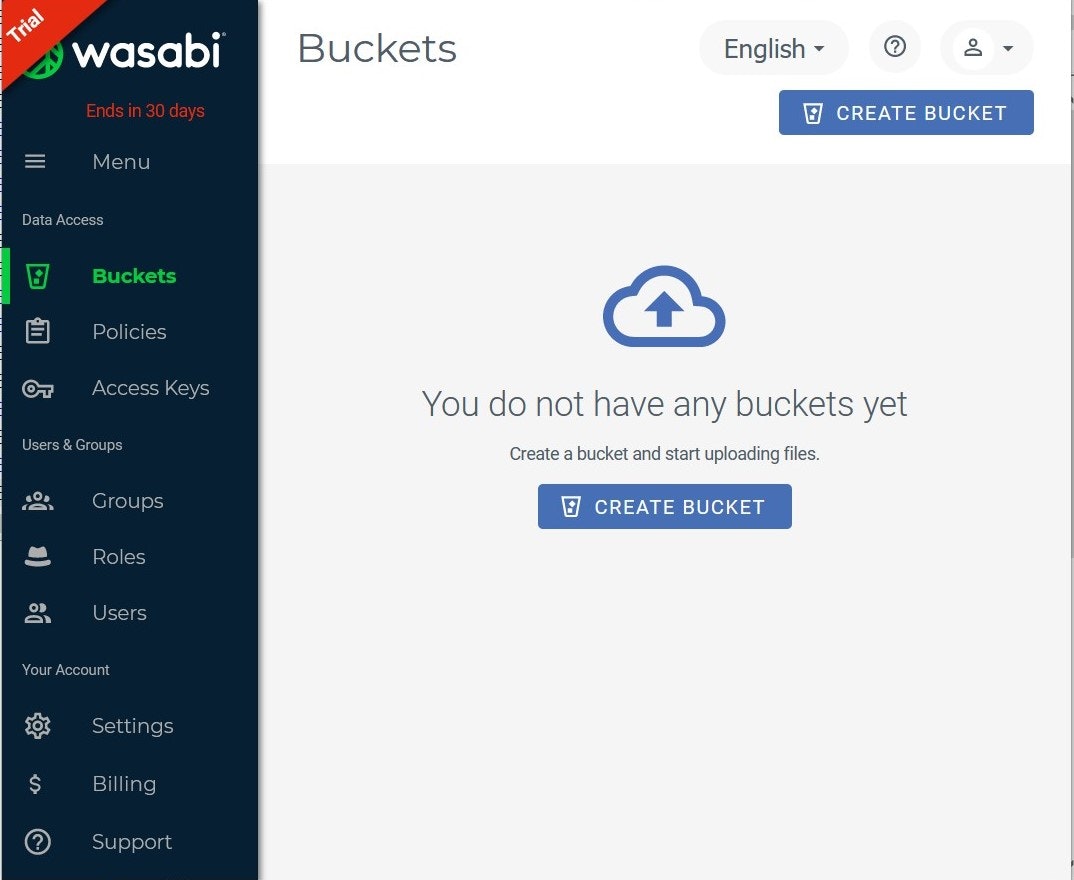Screen dimensions: 1074x880
Task: Click the Support question mark icon
Action: tap(38, 842)
